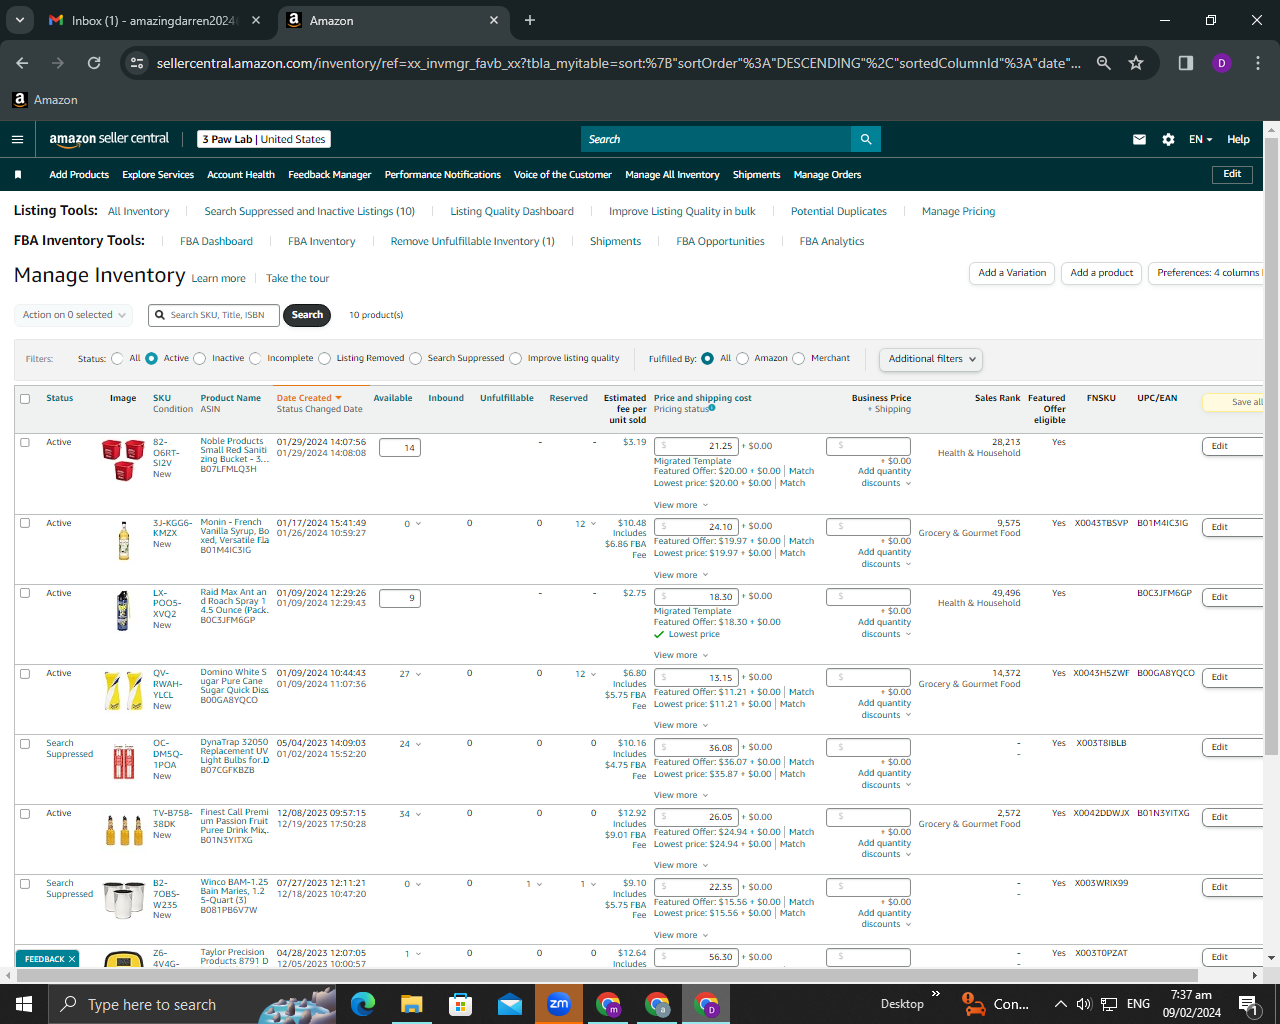Click the taskbar volume speaker icon
The width and height of the screenshot is (1280, 1024).
pos(1084,1004)
